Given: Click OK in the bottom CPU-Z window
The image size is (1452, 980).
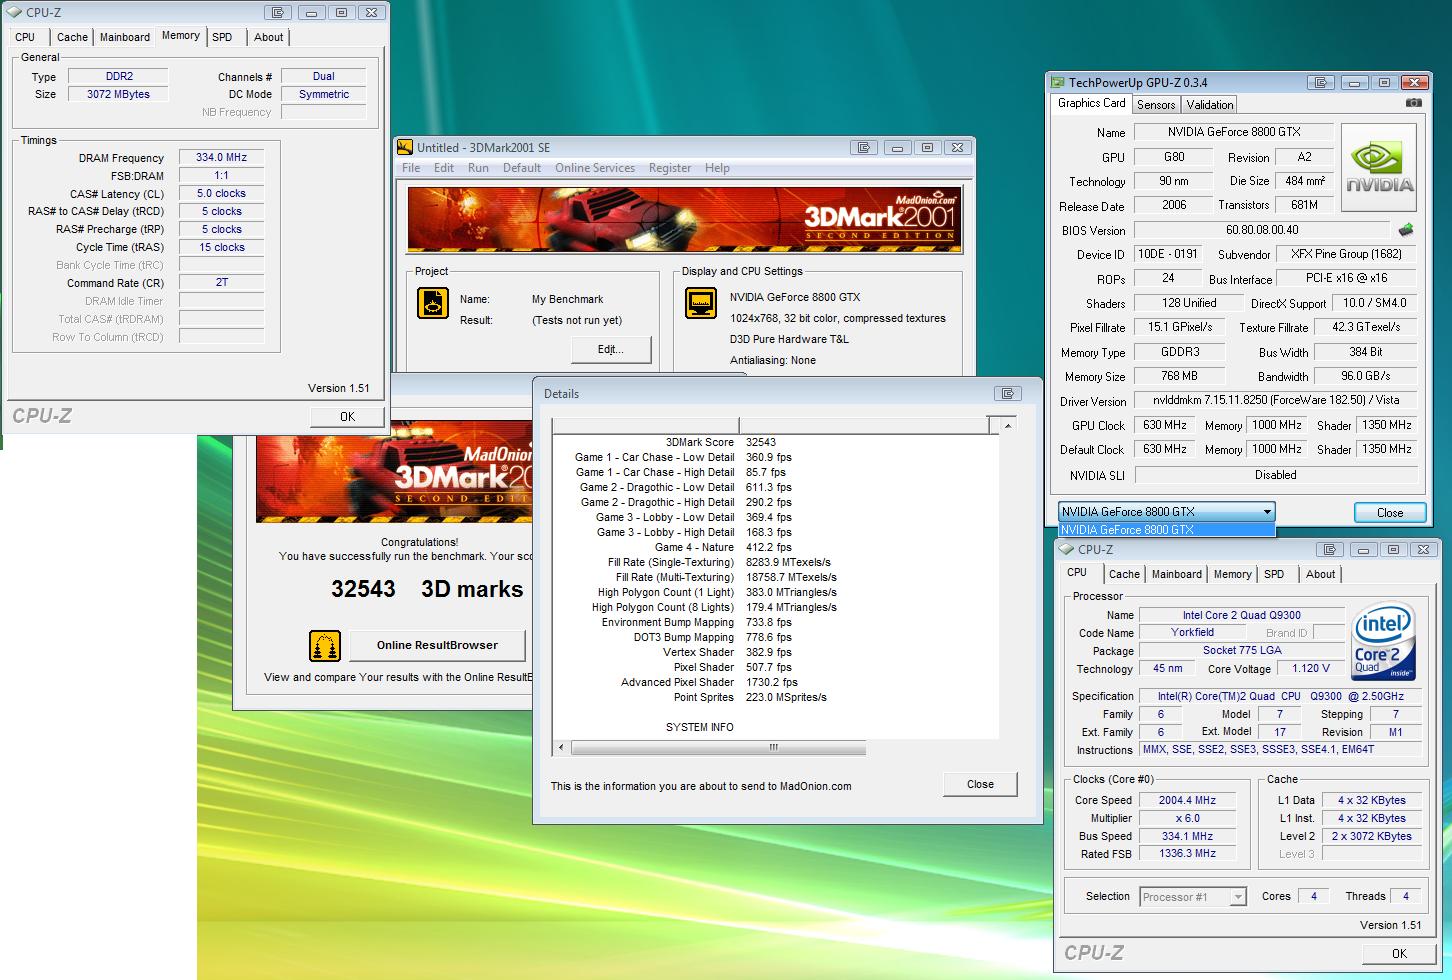Looking at the screenshot, I should 1399,953.
